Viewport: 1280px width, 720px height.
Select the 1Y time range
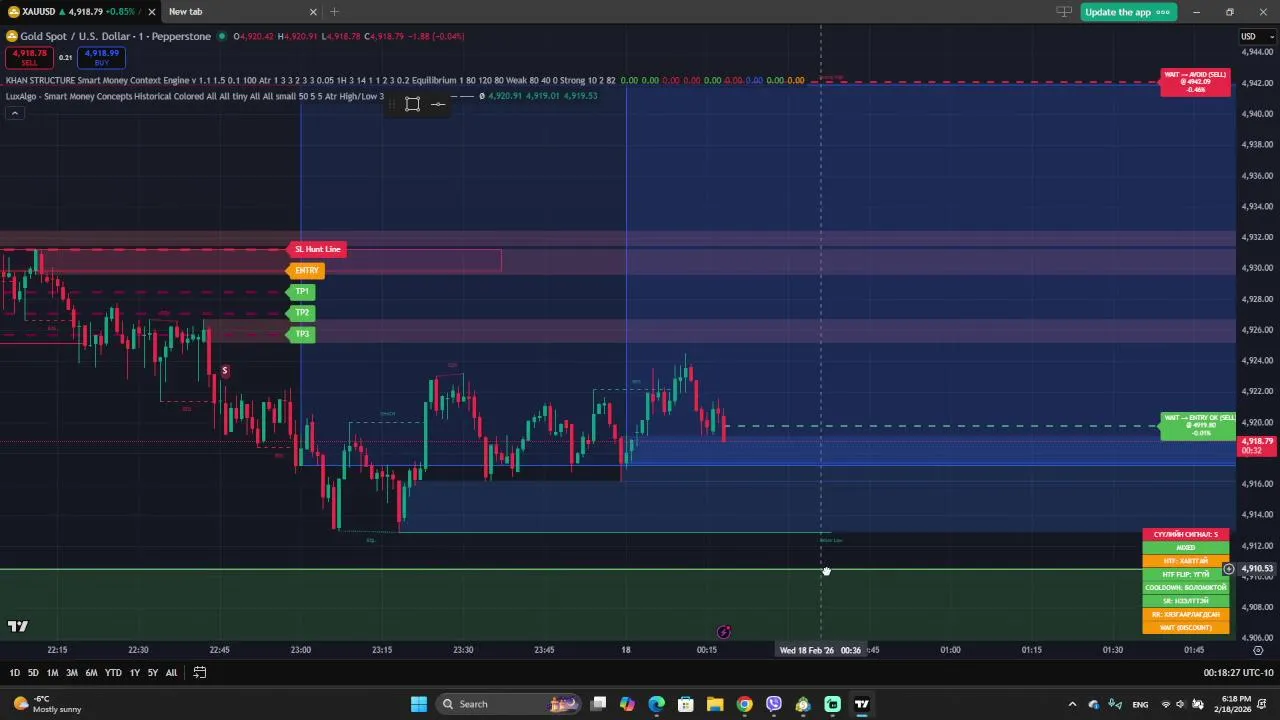135,673
